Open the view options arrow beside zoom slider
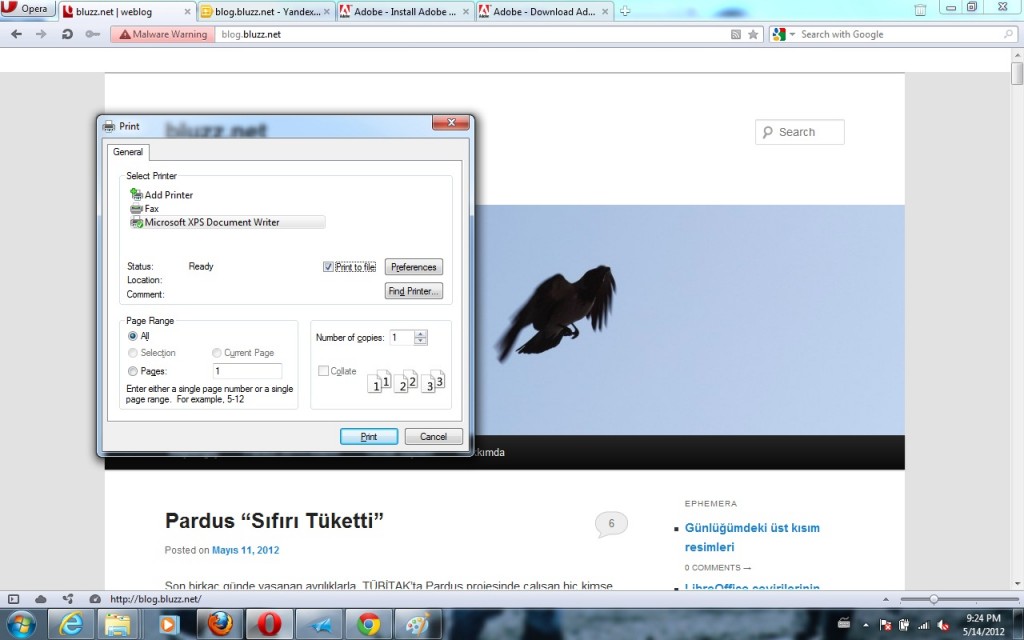The width and height of the screenshot is (1024, 640). pos(886,599)
